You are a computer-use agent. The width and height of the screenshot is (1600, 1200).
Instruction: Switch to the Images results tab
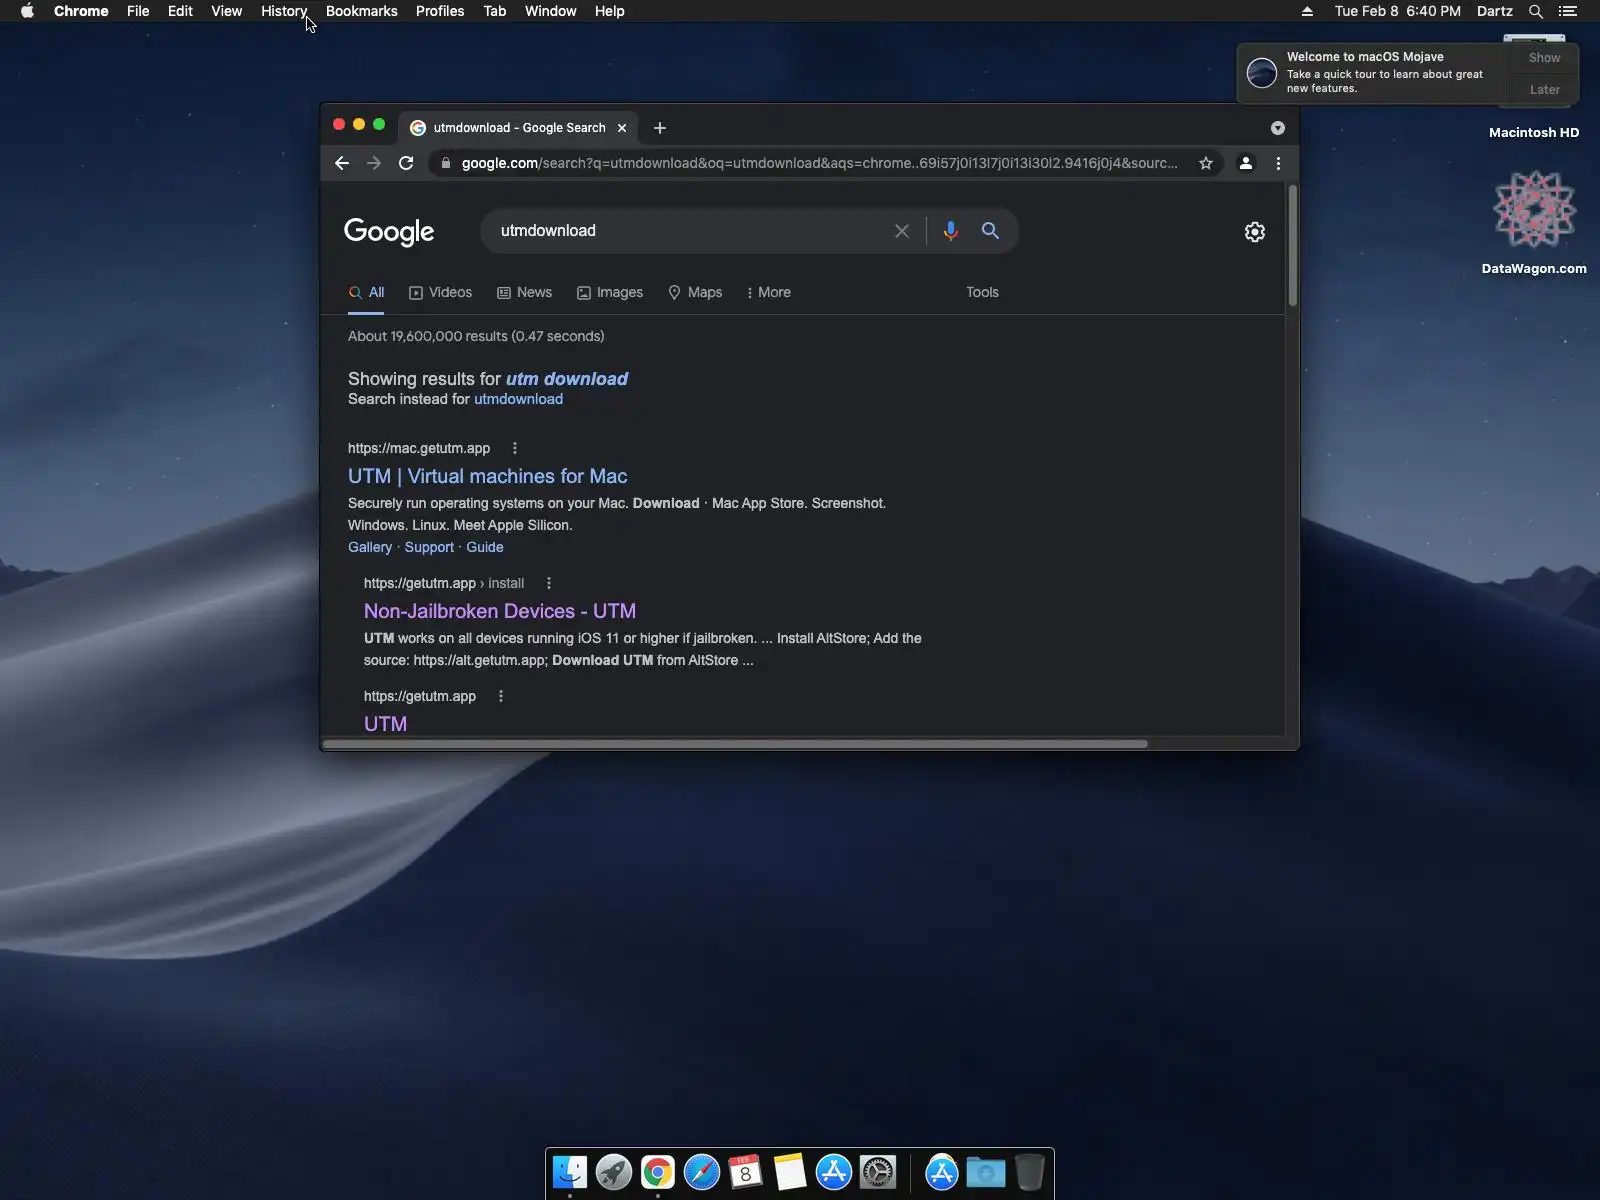(610, 292)
